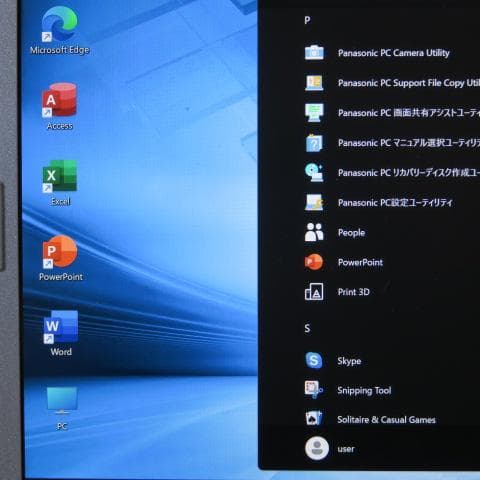
Task: Select the Solitaire & Casual Games text
Action: (386, 419)
